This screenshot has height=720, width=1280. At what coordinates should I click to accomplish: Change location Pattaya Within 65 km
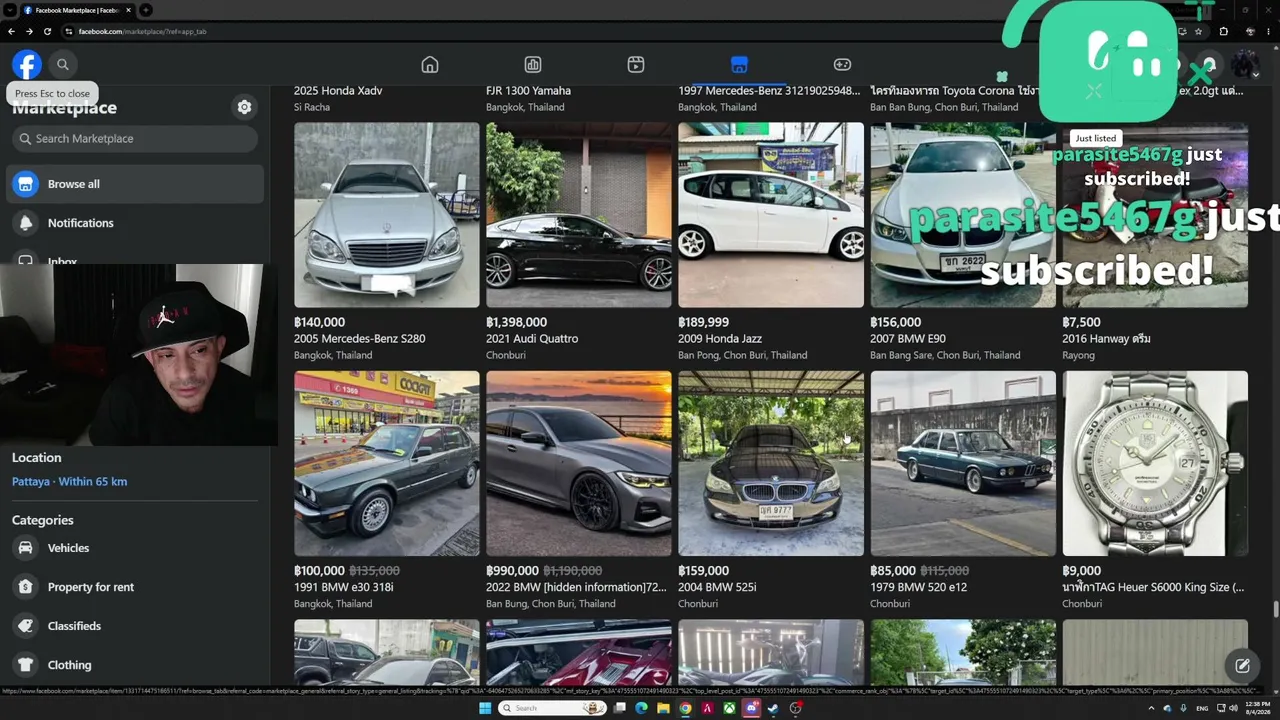tap(69, 481)
